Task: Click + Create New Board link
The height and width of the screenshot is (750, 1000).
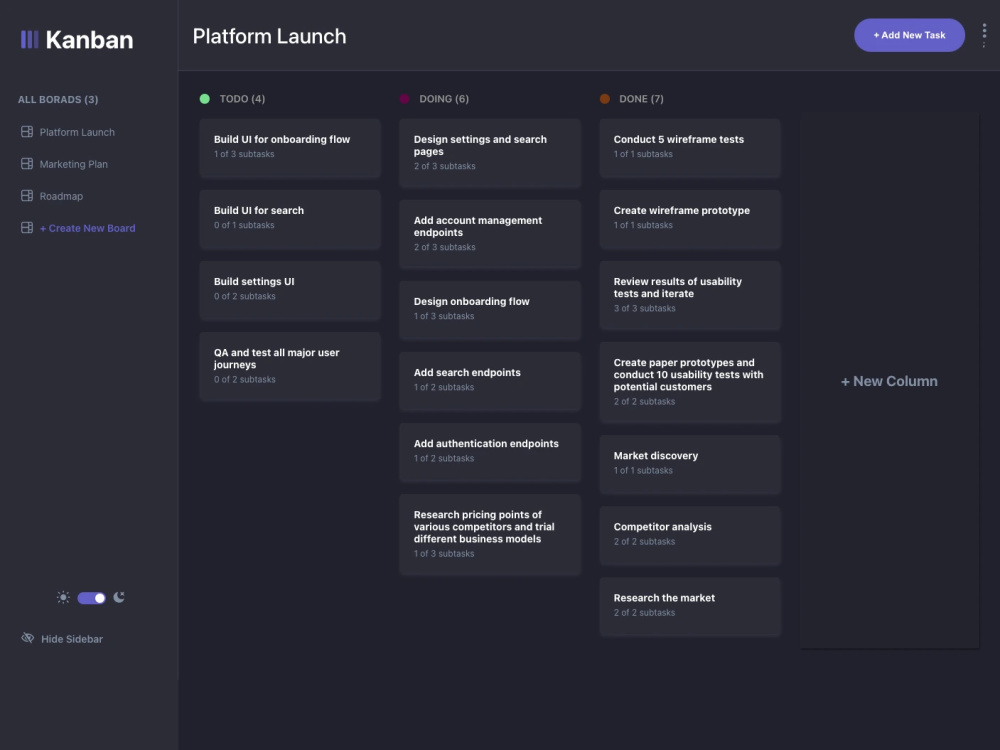Action: coord(87,228)
